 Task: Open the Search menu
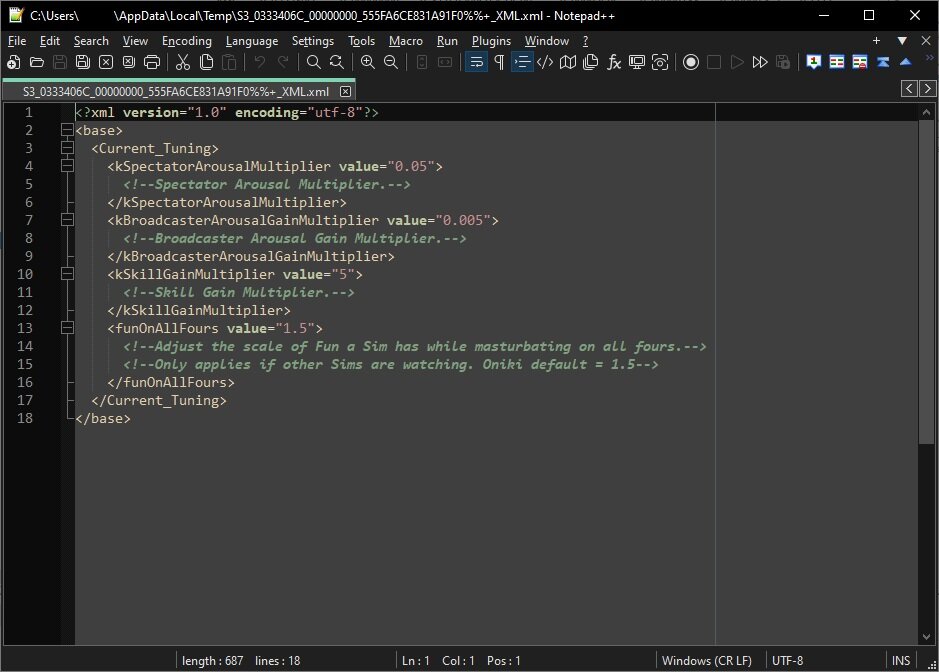[x=91, y=41]
